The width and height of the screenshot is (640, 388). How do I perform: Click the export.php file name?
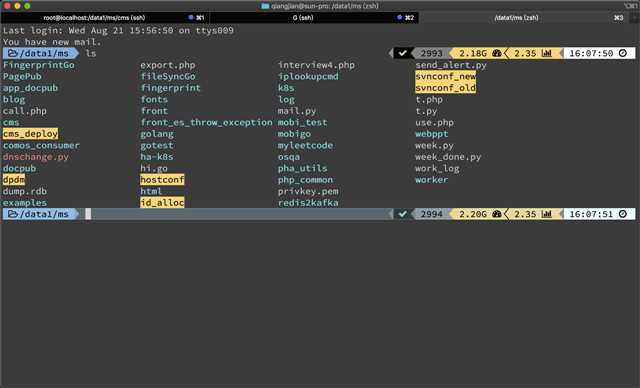pyautogui.click(x=168, y=65)
